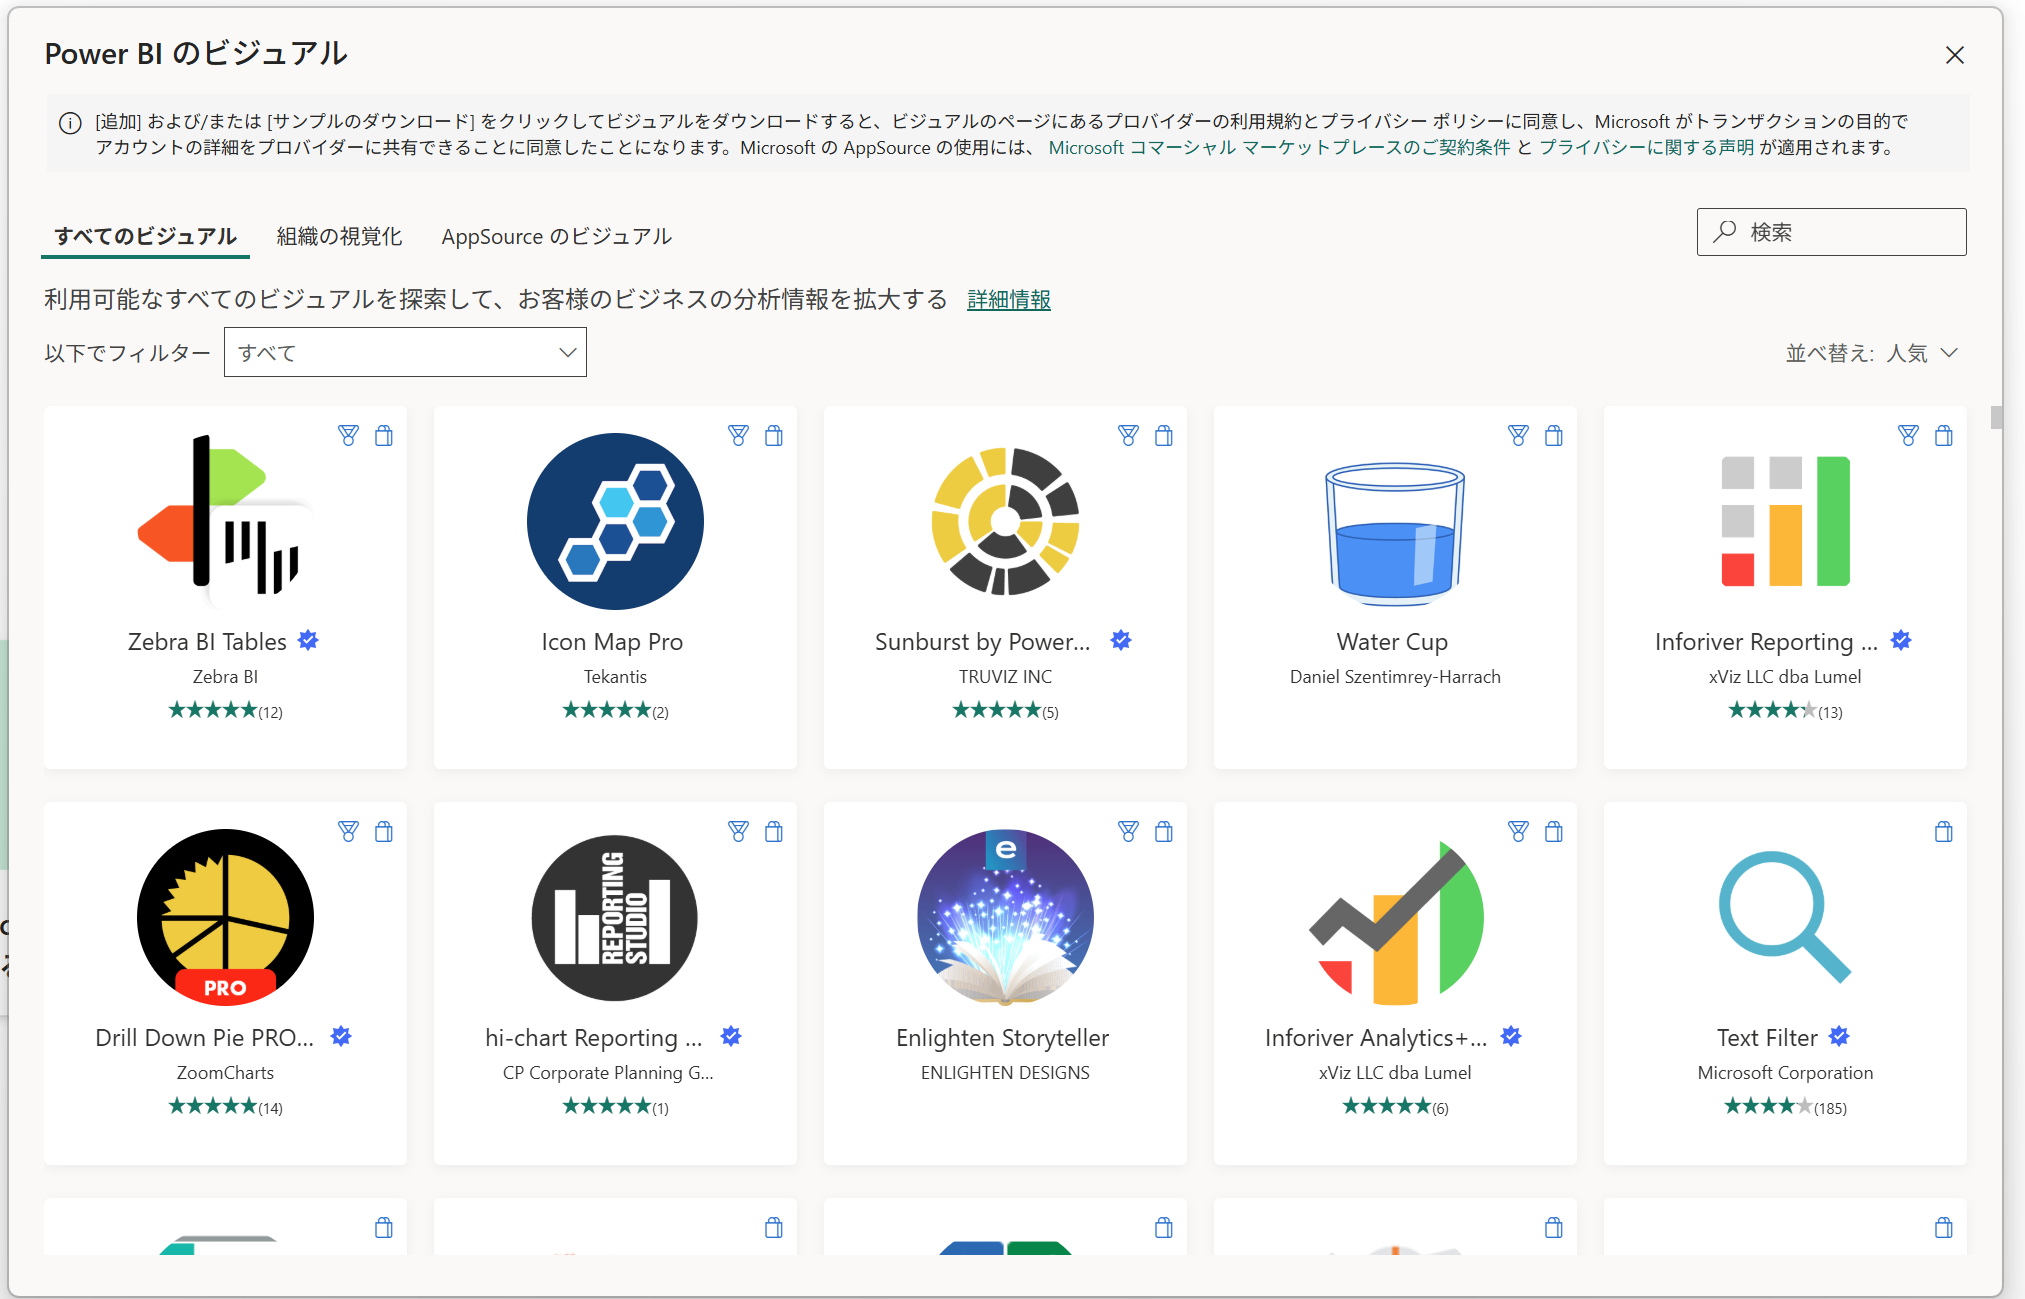Open the 並べ替え: 人気 sort dropdown
This screenshot has height=1299, width=2025.
click(1871, 353)
